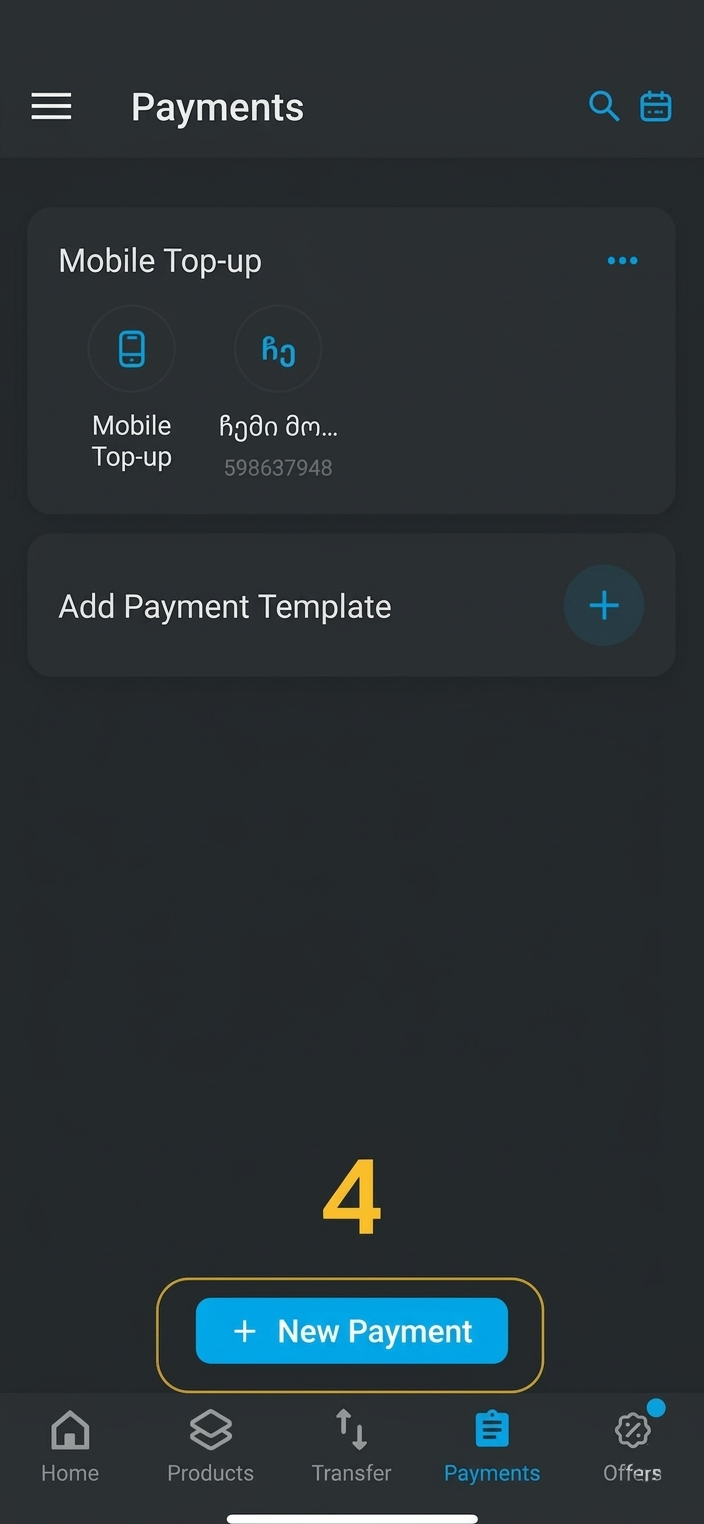Tap the phone icon for Mobile Top-up
The height and width of the screenshot is (1524, 704).
pos(131,349)
